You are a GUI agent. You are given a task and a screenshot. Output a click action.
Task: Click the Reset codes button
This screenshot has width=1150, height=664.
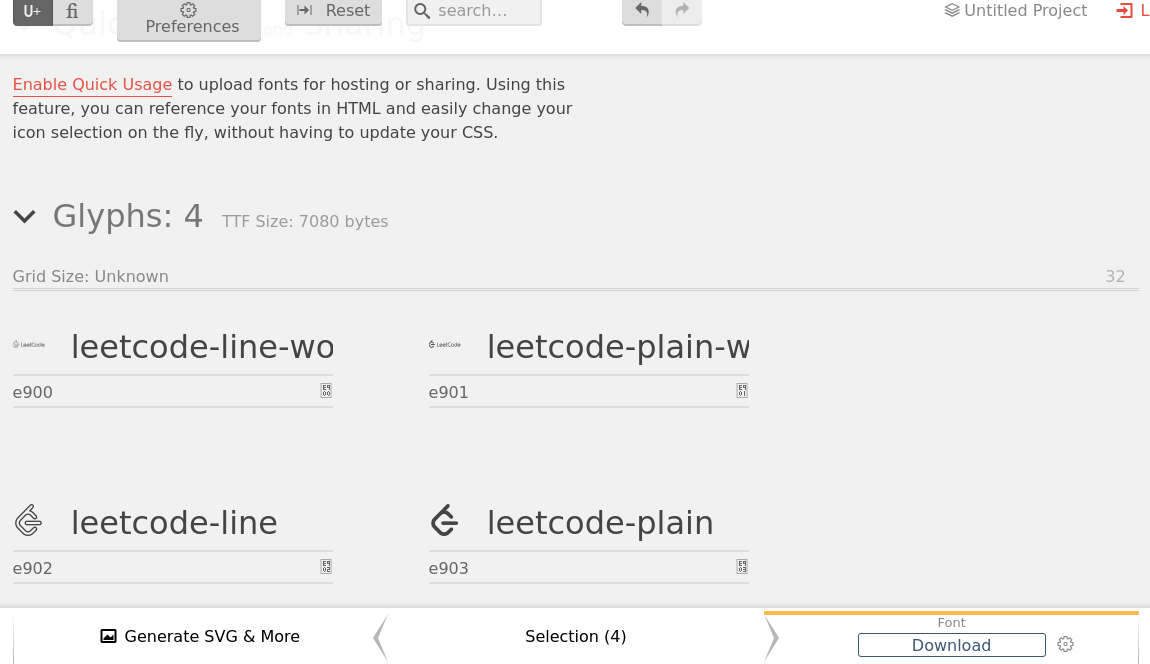pyautogui.click(x=334, y=11)
